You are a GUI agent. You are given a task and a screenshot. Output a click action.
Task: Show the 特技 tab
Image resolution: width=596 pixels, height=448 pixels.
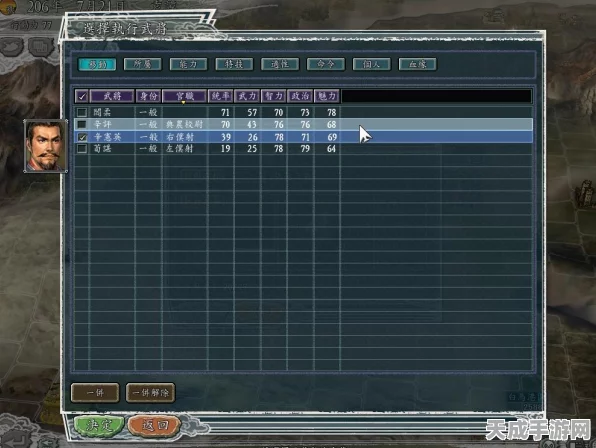234,64
